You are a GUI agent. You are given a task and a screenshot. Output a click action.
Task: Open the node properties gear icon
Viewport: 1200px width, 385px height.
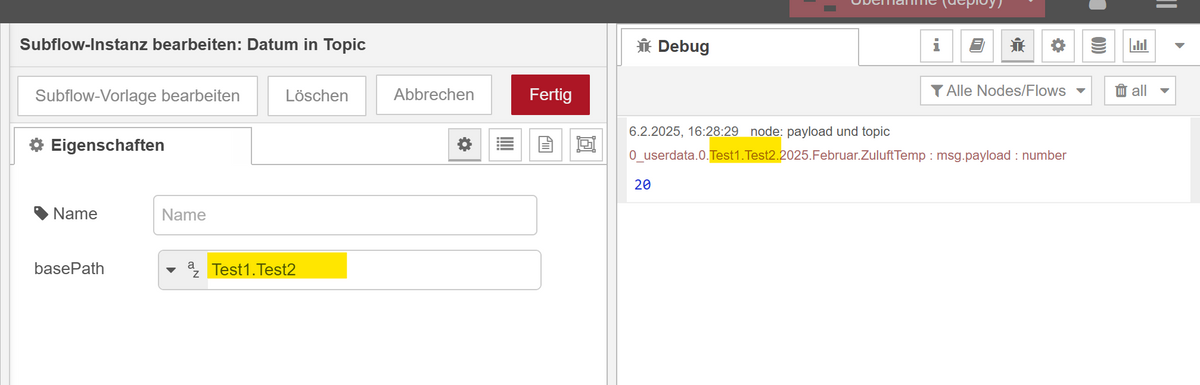pos(464,145)
